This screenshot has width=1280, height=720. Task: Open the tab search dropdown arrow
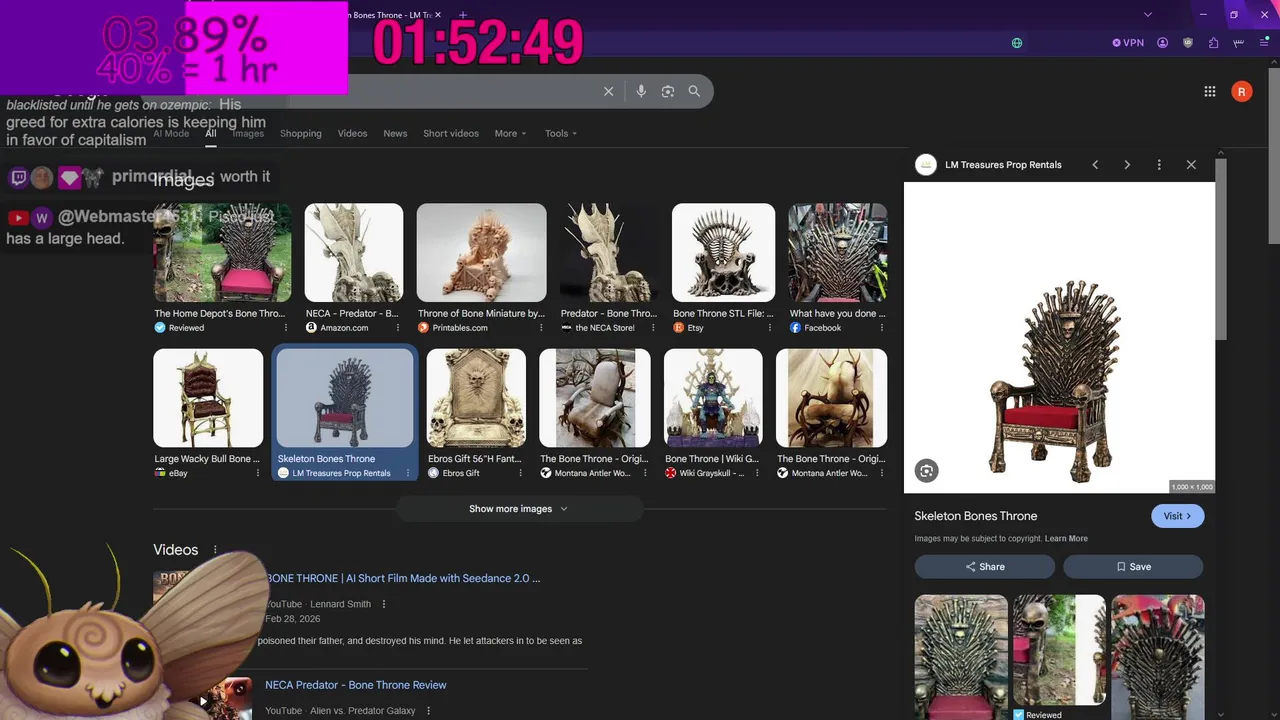(x=1148, y=15)
